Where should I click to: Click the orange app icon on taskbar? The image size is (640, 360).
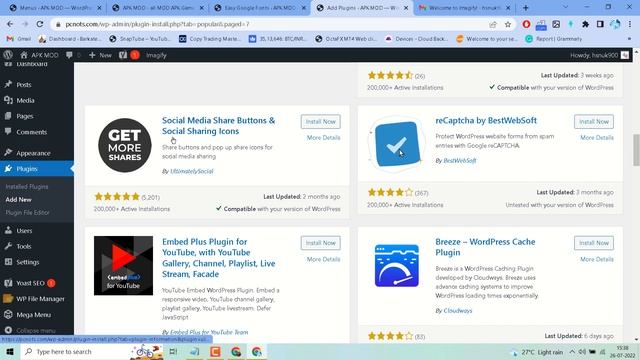pos(215,351)
